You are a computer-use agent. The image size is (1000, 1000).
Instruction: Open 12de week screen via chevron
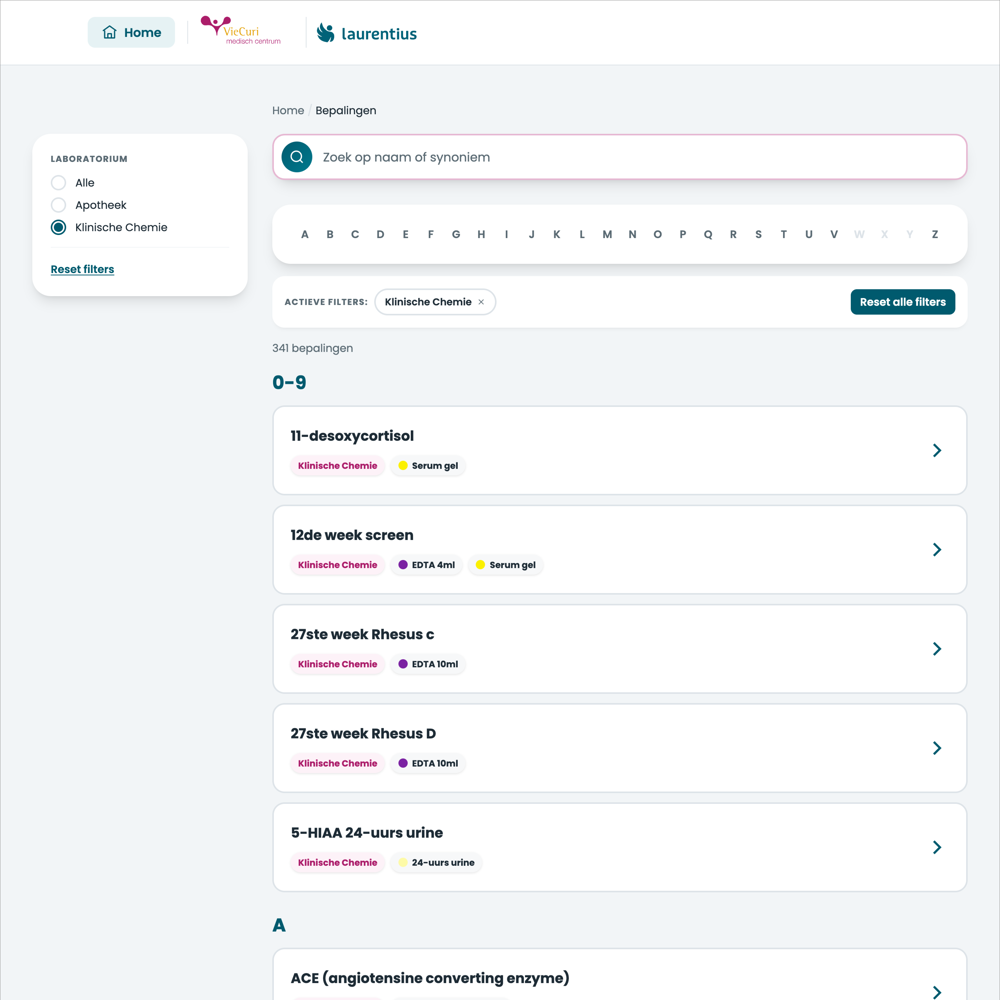coord(937,550)
